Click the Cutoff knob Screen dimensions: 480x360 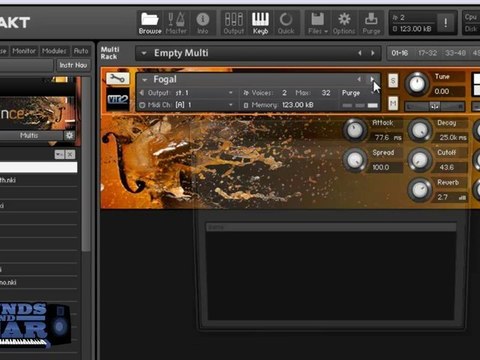[420, 160]
